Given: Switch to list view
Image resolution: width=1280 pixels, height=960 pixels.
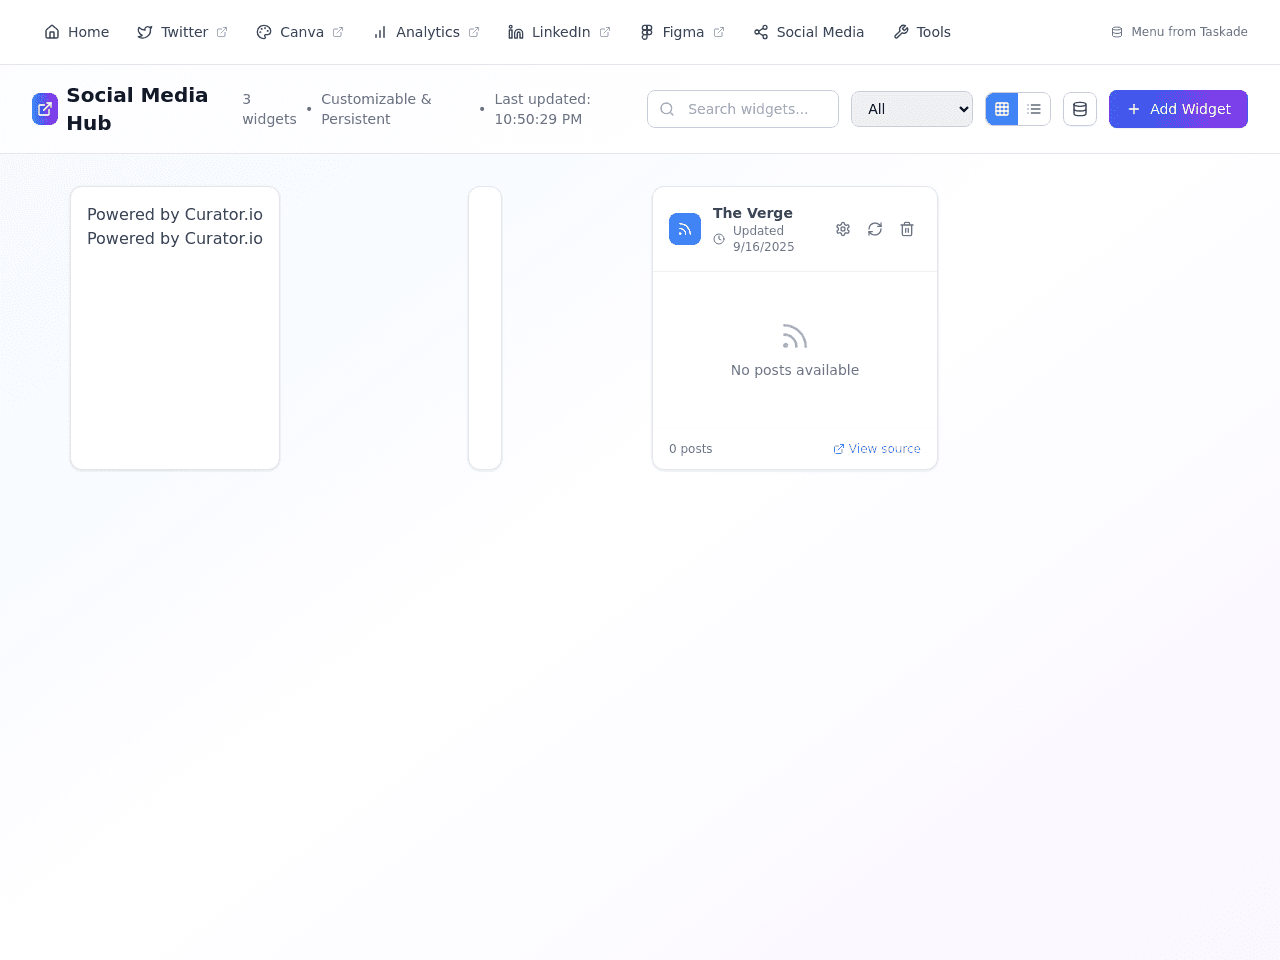Looking at the screenshot, I should coord(1034,109).
